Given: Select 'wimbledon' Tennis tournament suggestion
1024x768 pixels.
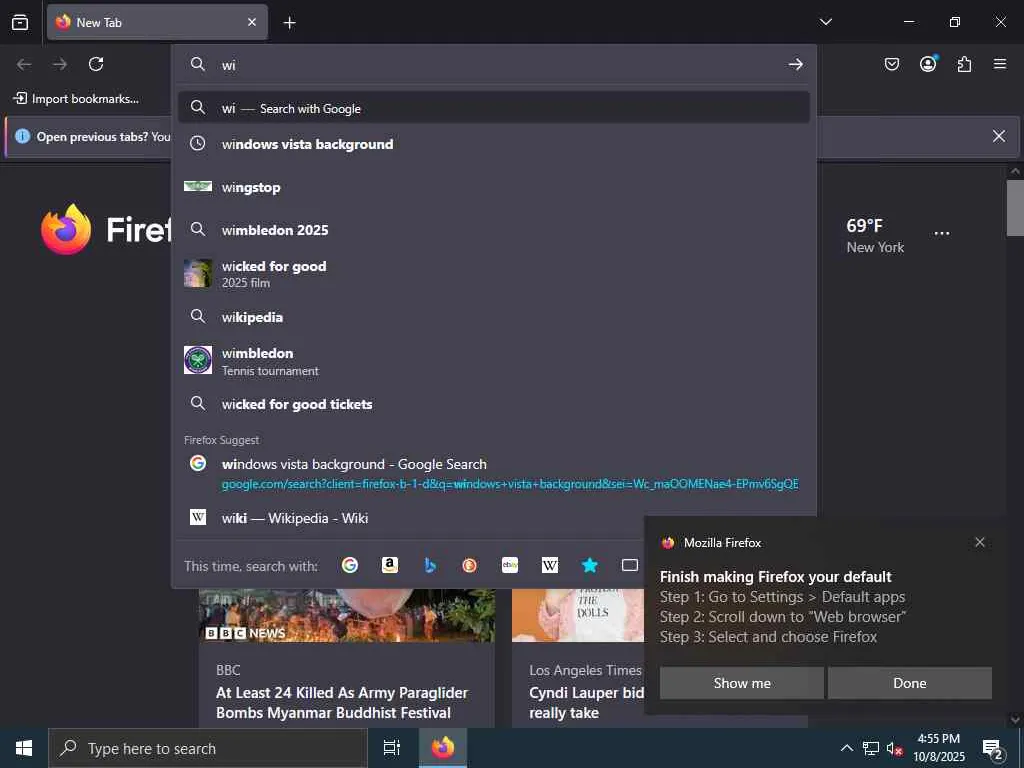Looking at the screenshot, I should tap(494, 360).
